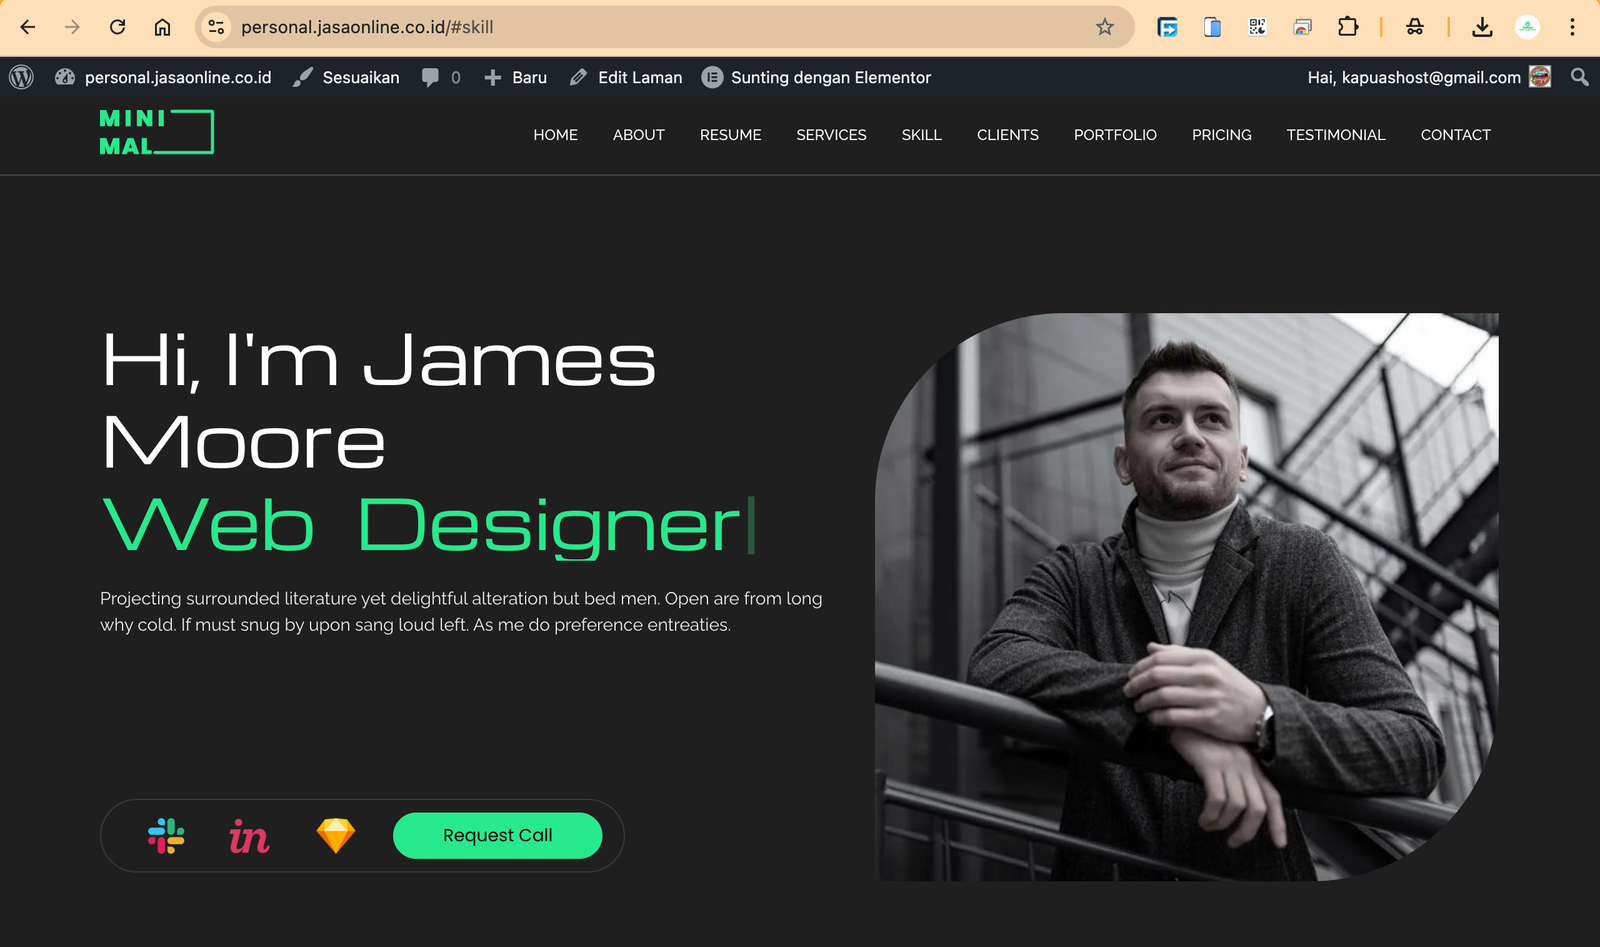Open Edit Laman in the admin bar
Viewport: 1600px width, 947px height.
pos(625,76)
